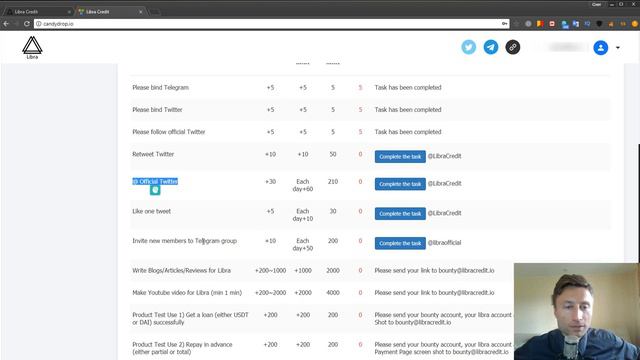Image resolution: width=640 pixels, height=360 pixels.
Task: Click 'Each day+60' value
Action: pos(302,185)
